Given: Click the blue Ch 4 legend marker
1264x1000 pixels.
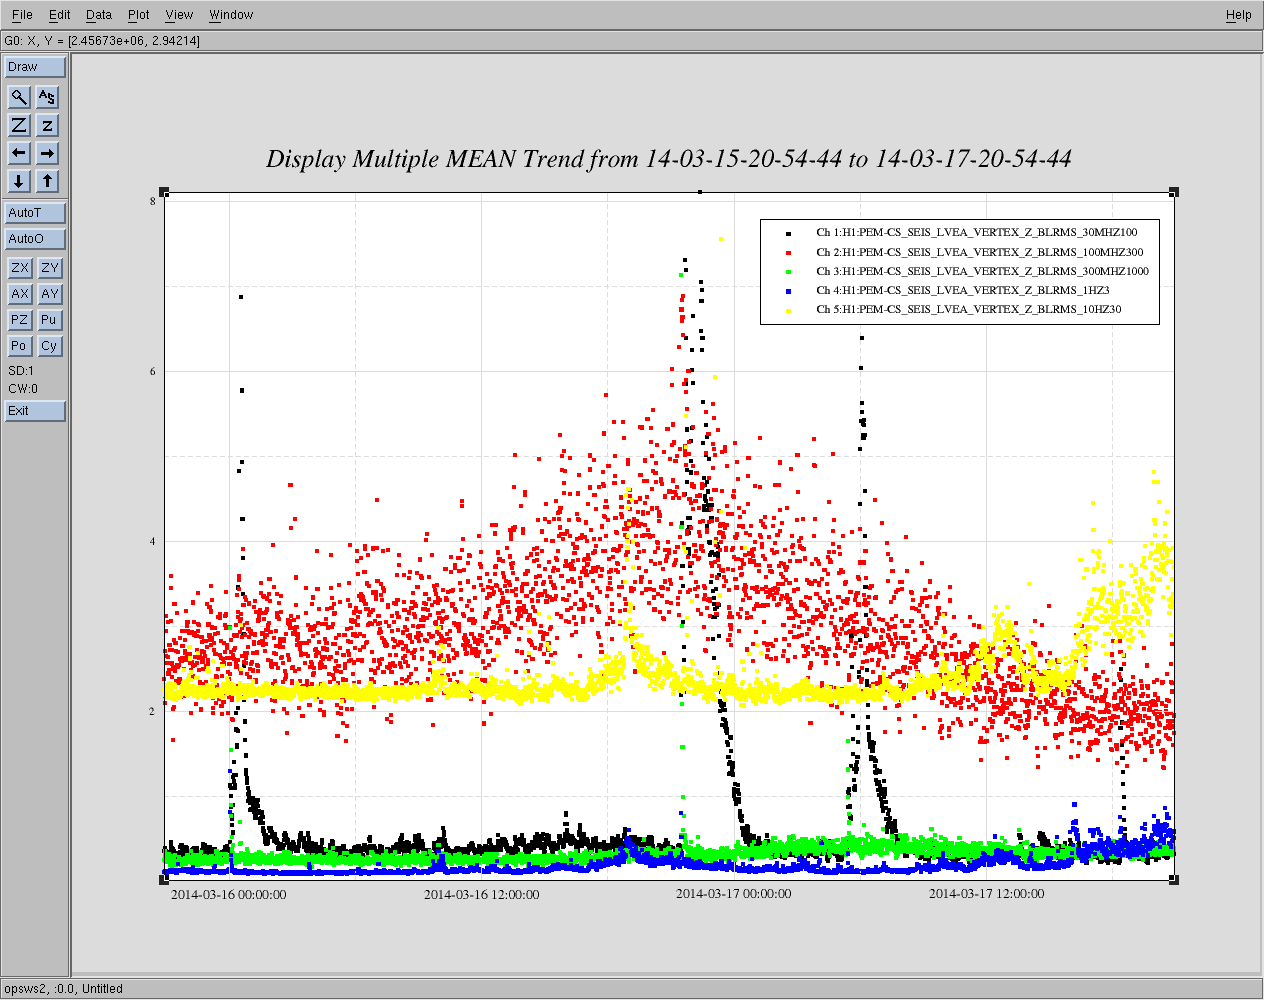Looking at the screenshot, I should pyautogui.click(x=788, y=290).
